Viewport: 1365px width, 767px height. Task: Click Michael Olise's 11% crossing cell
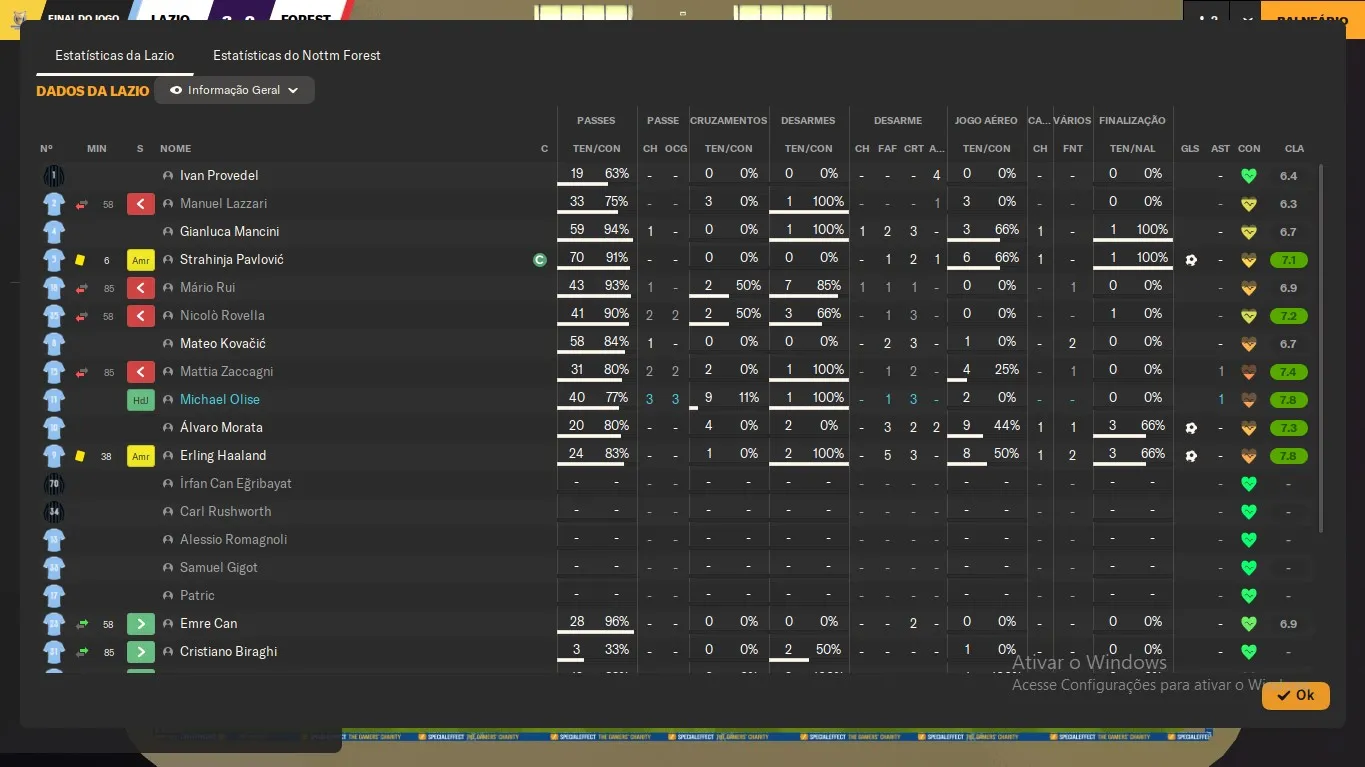(x=749, y=398)
